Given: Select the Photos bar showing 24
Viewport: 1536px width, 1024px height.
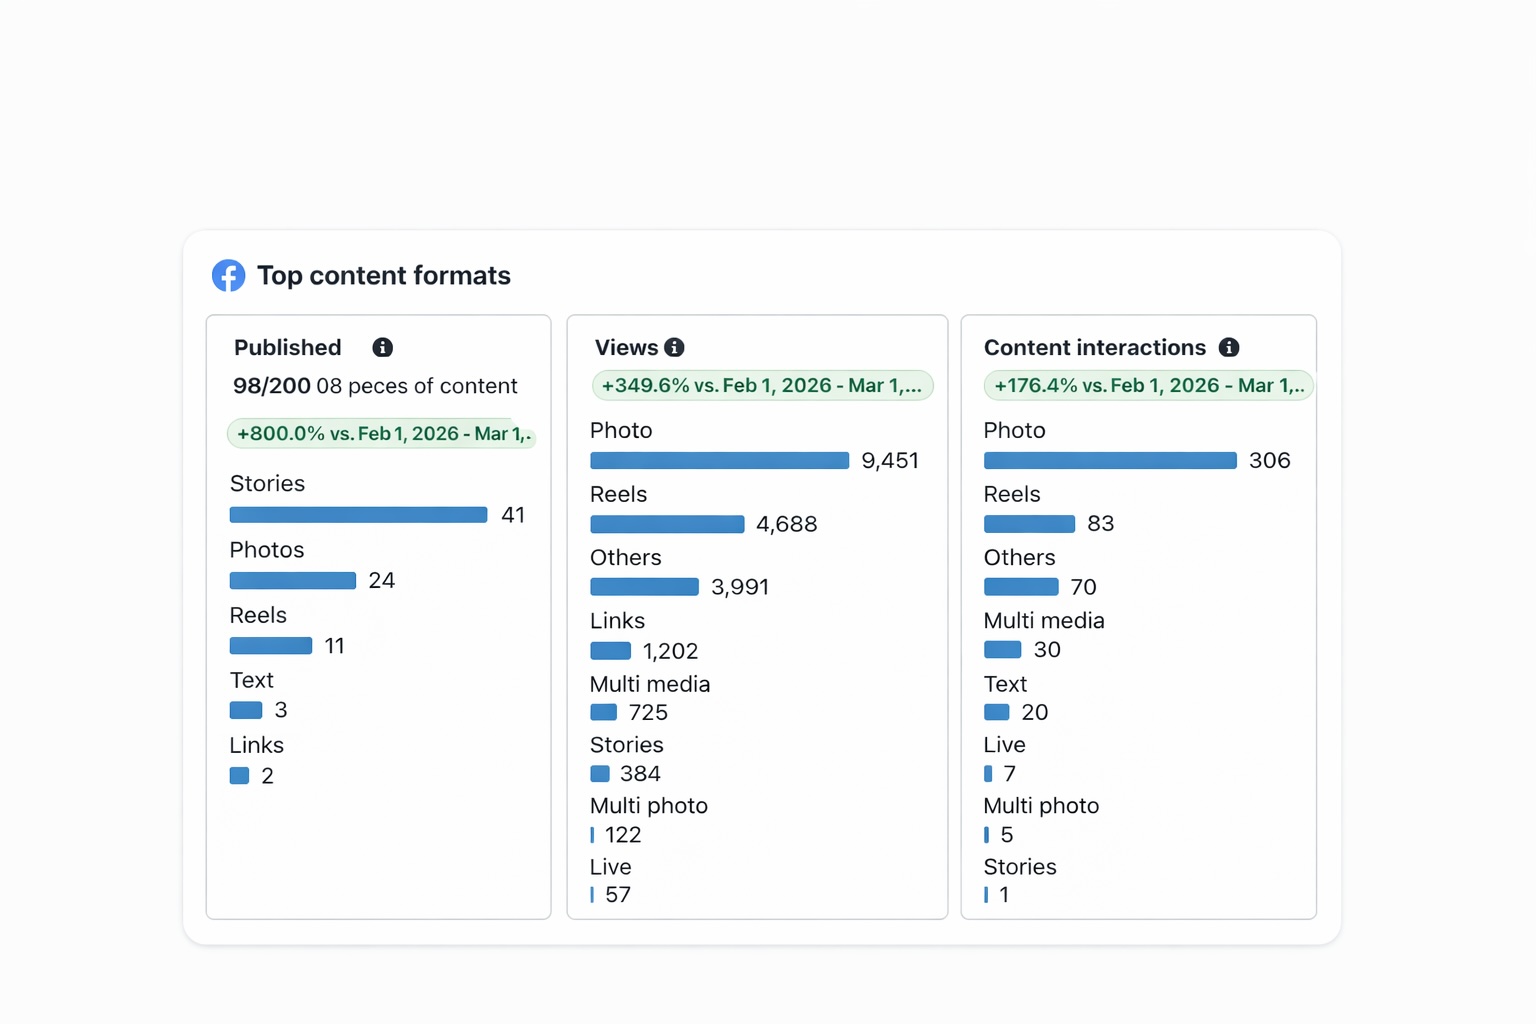Looking at the screenshot, I should (293, 581).
